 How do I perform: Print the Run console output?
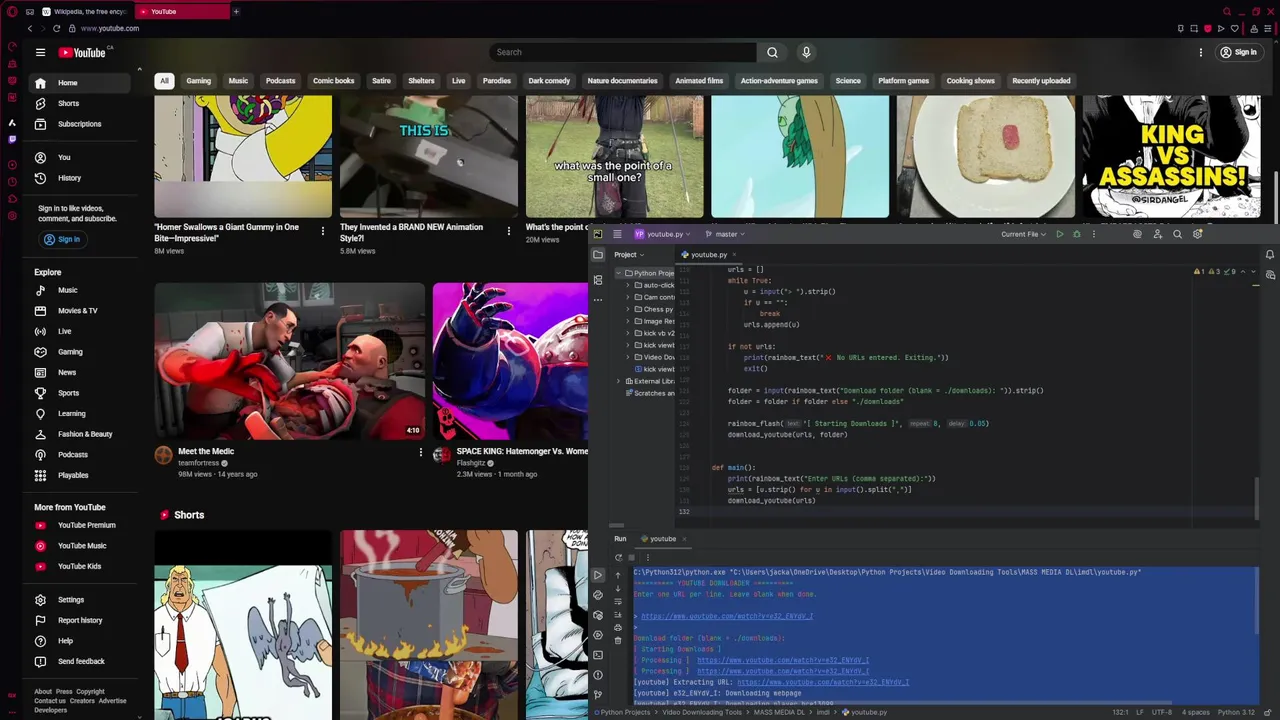618,627
